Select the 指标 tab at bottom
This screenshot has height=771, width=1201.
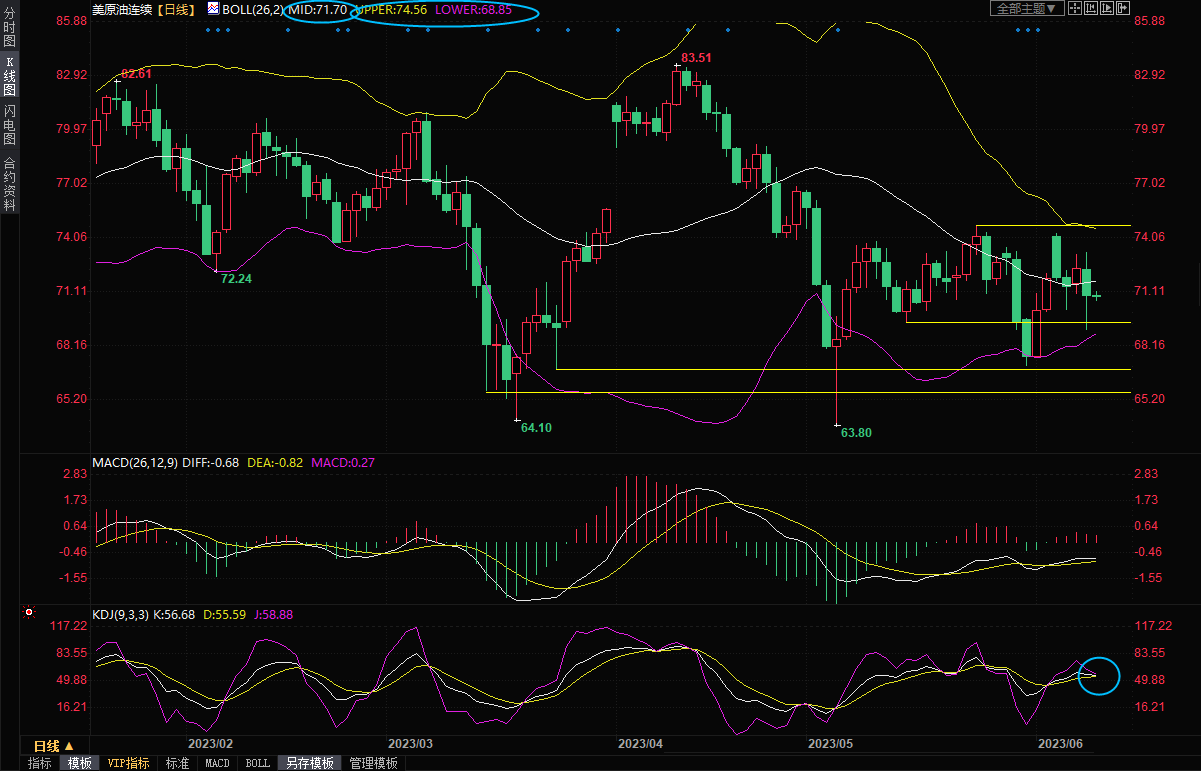(40, 763)
